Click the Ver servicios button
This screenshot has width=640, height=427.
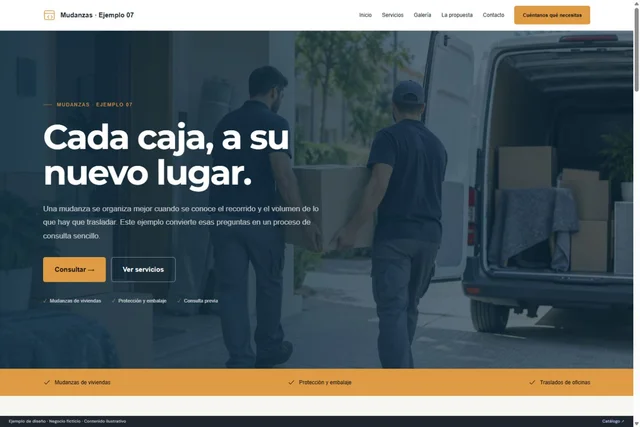[143, 269]
